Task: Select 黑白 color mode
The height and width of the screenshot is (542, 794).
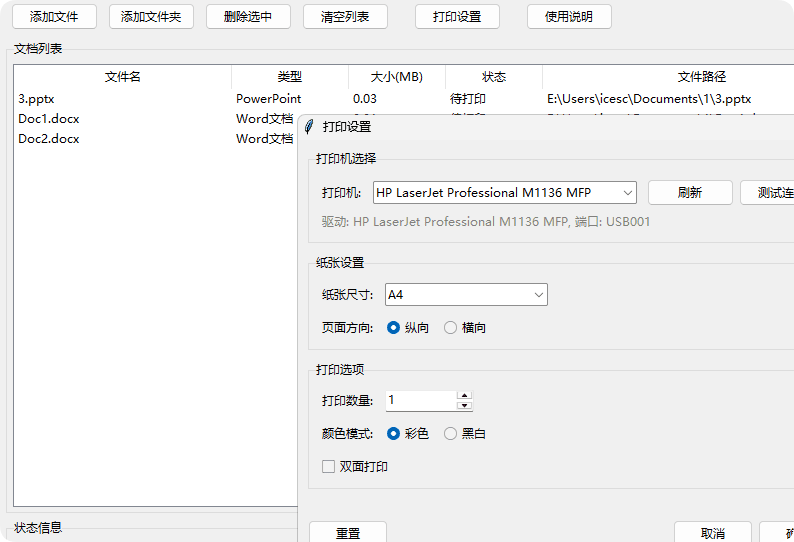Action: coord(465,434)
